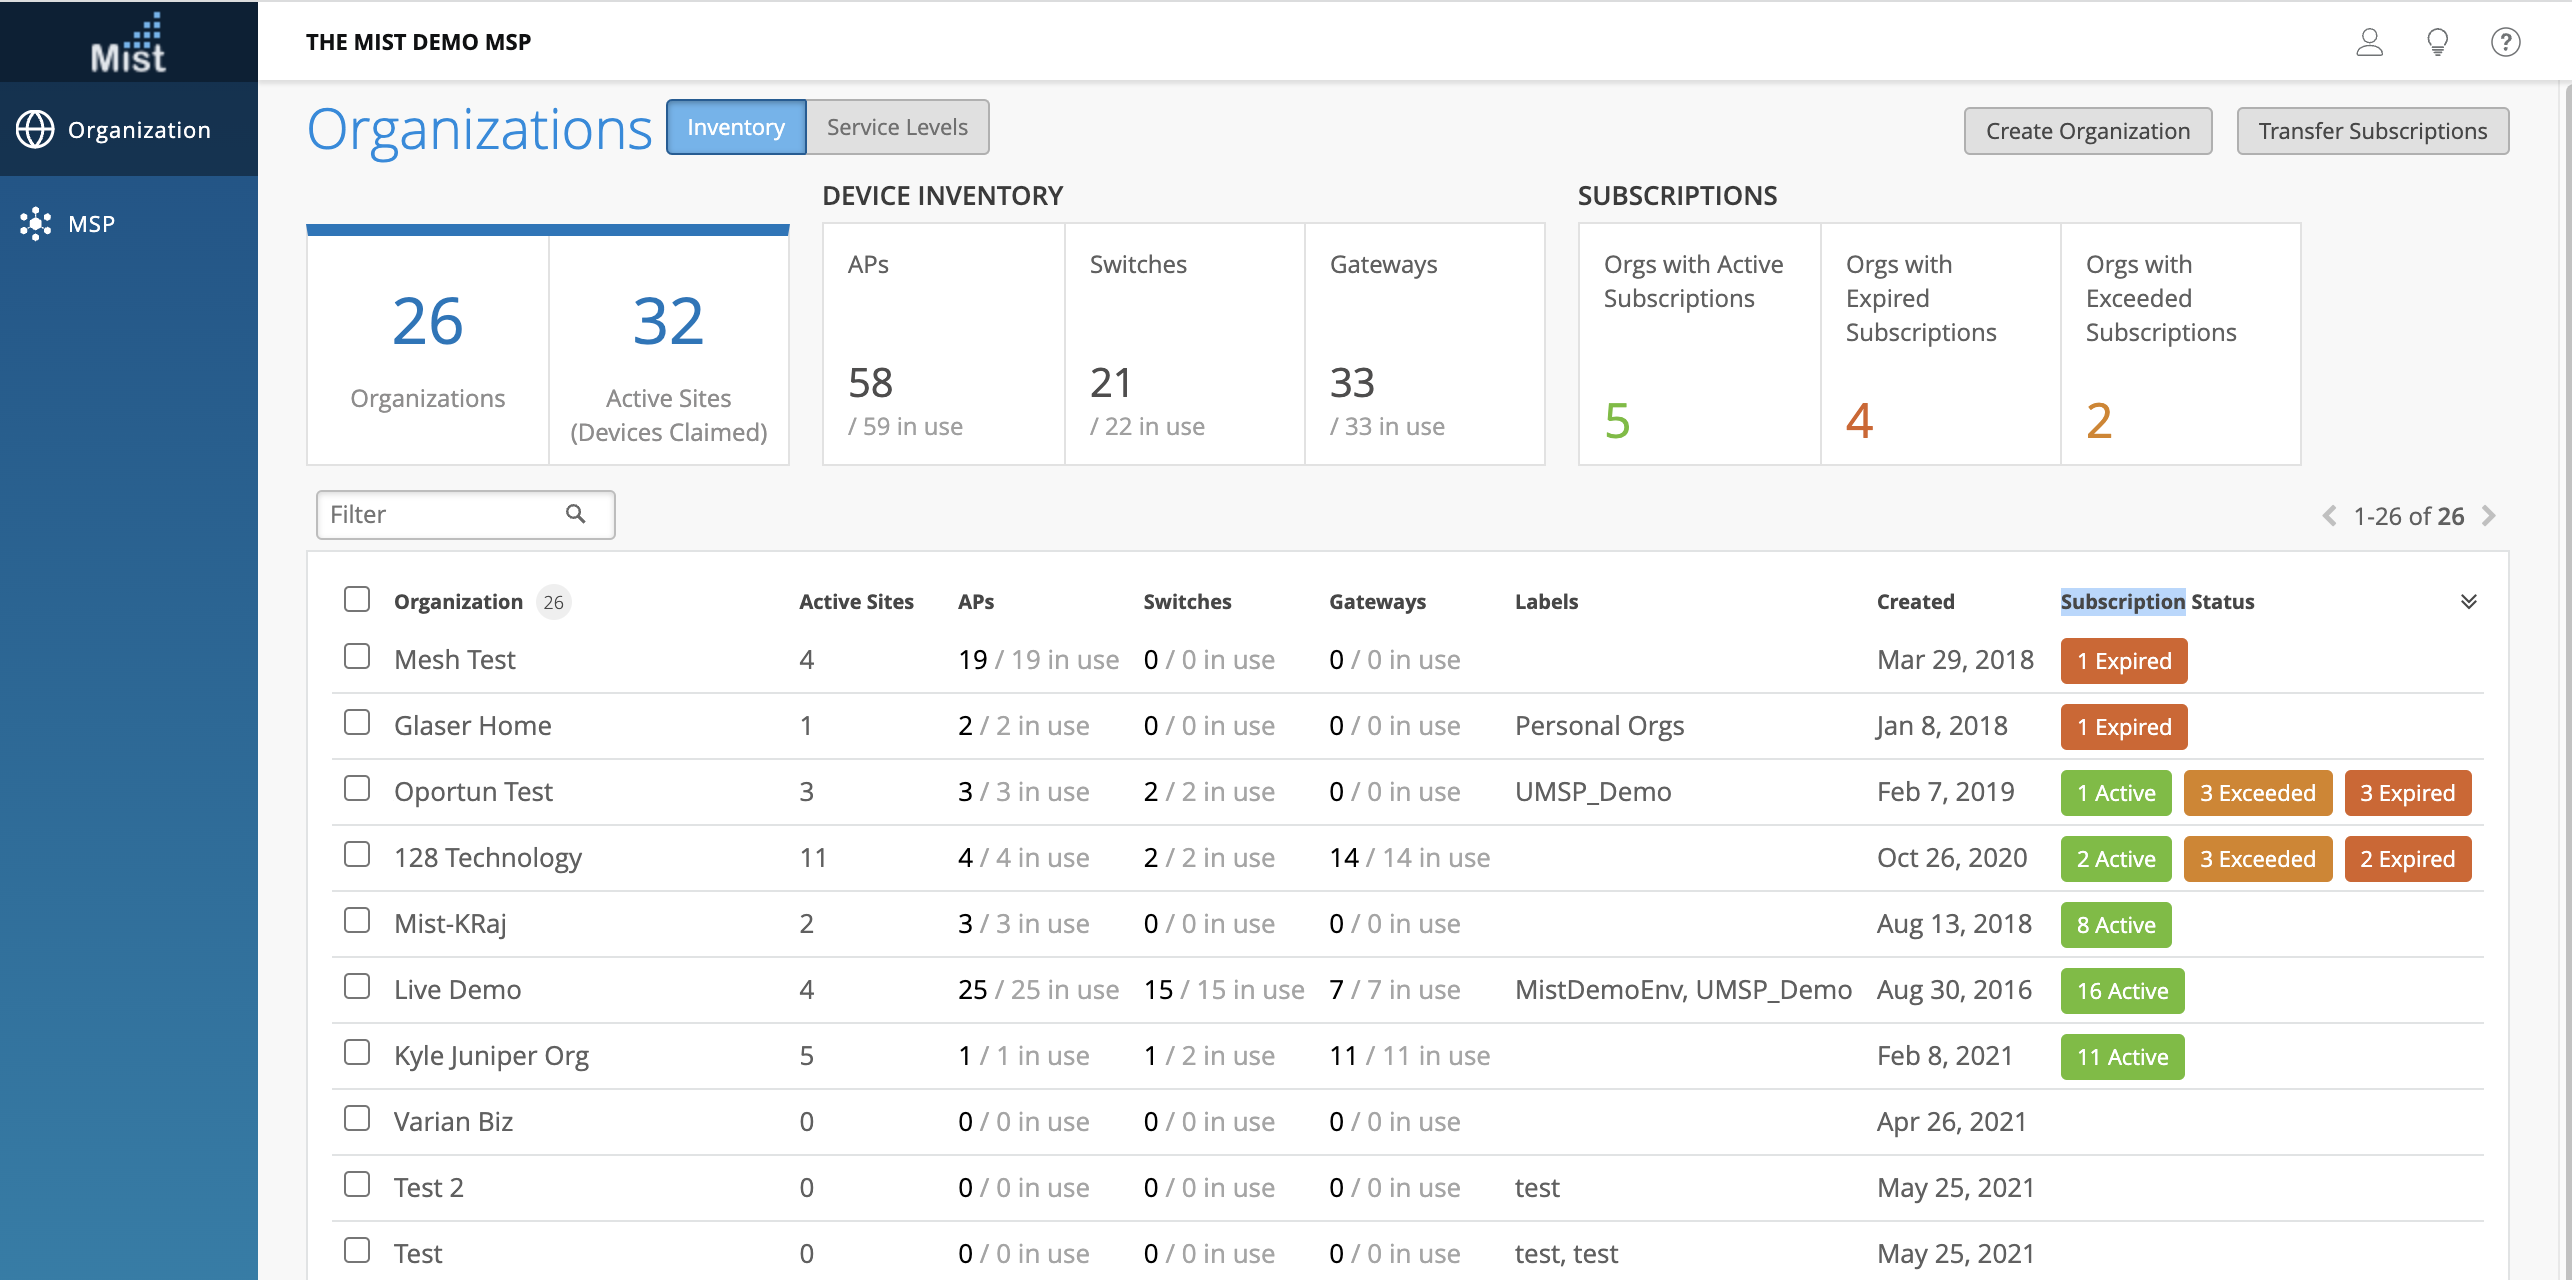The height and width of the screenshot is (1280, 2572).
Task: Click the MSP sidebar icon
Action: pos(36,224)
